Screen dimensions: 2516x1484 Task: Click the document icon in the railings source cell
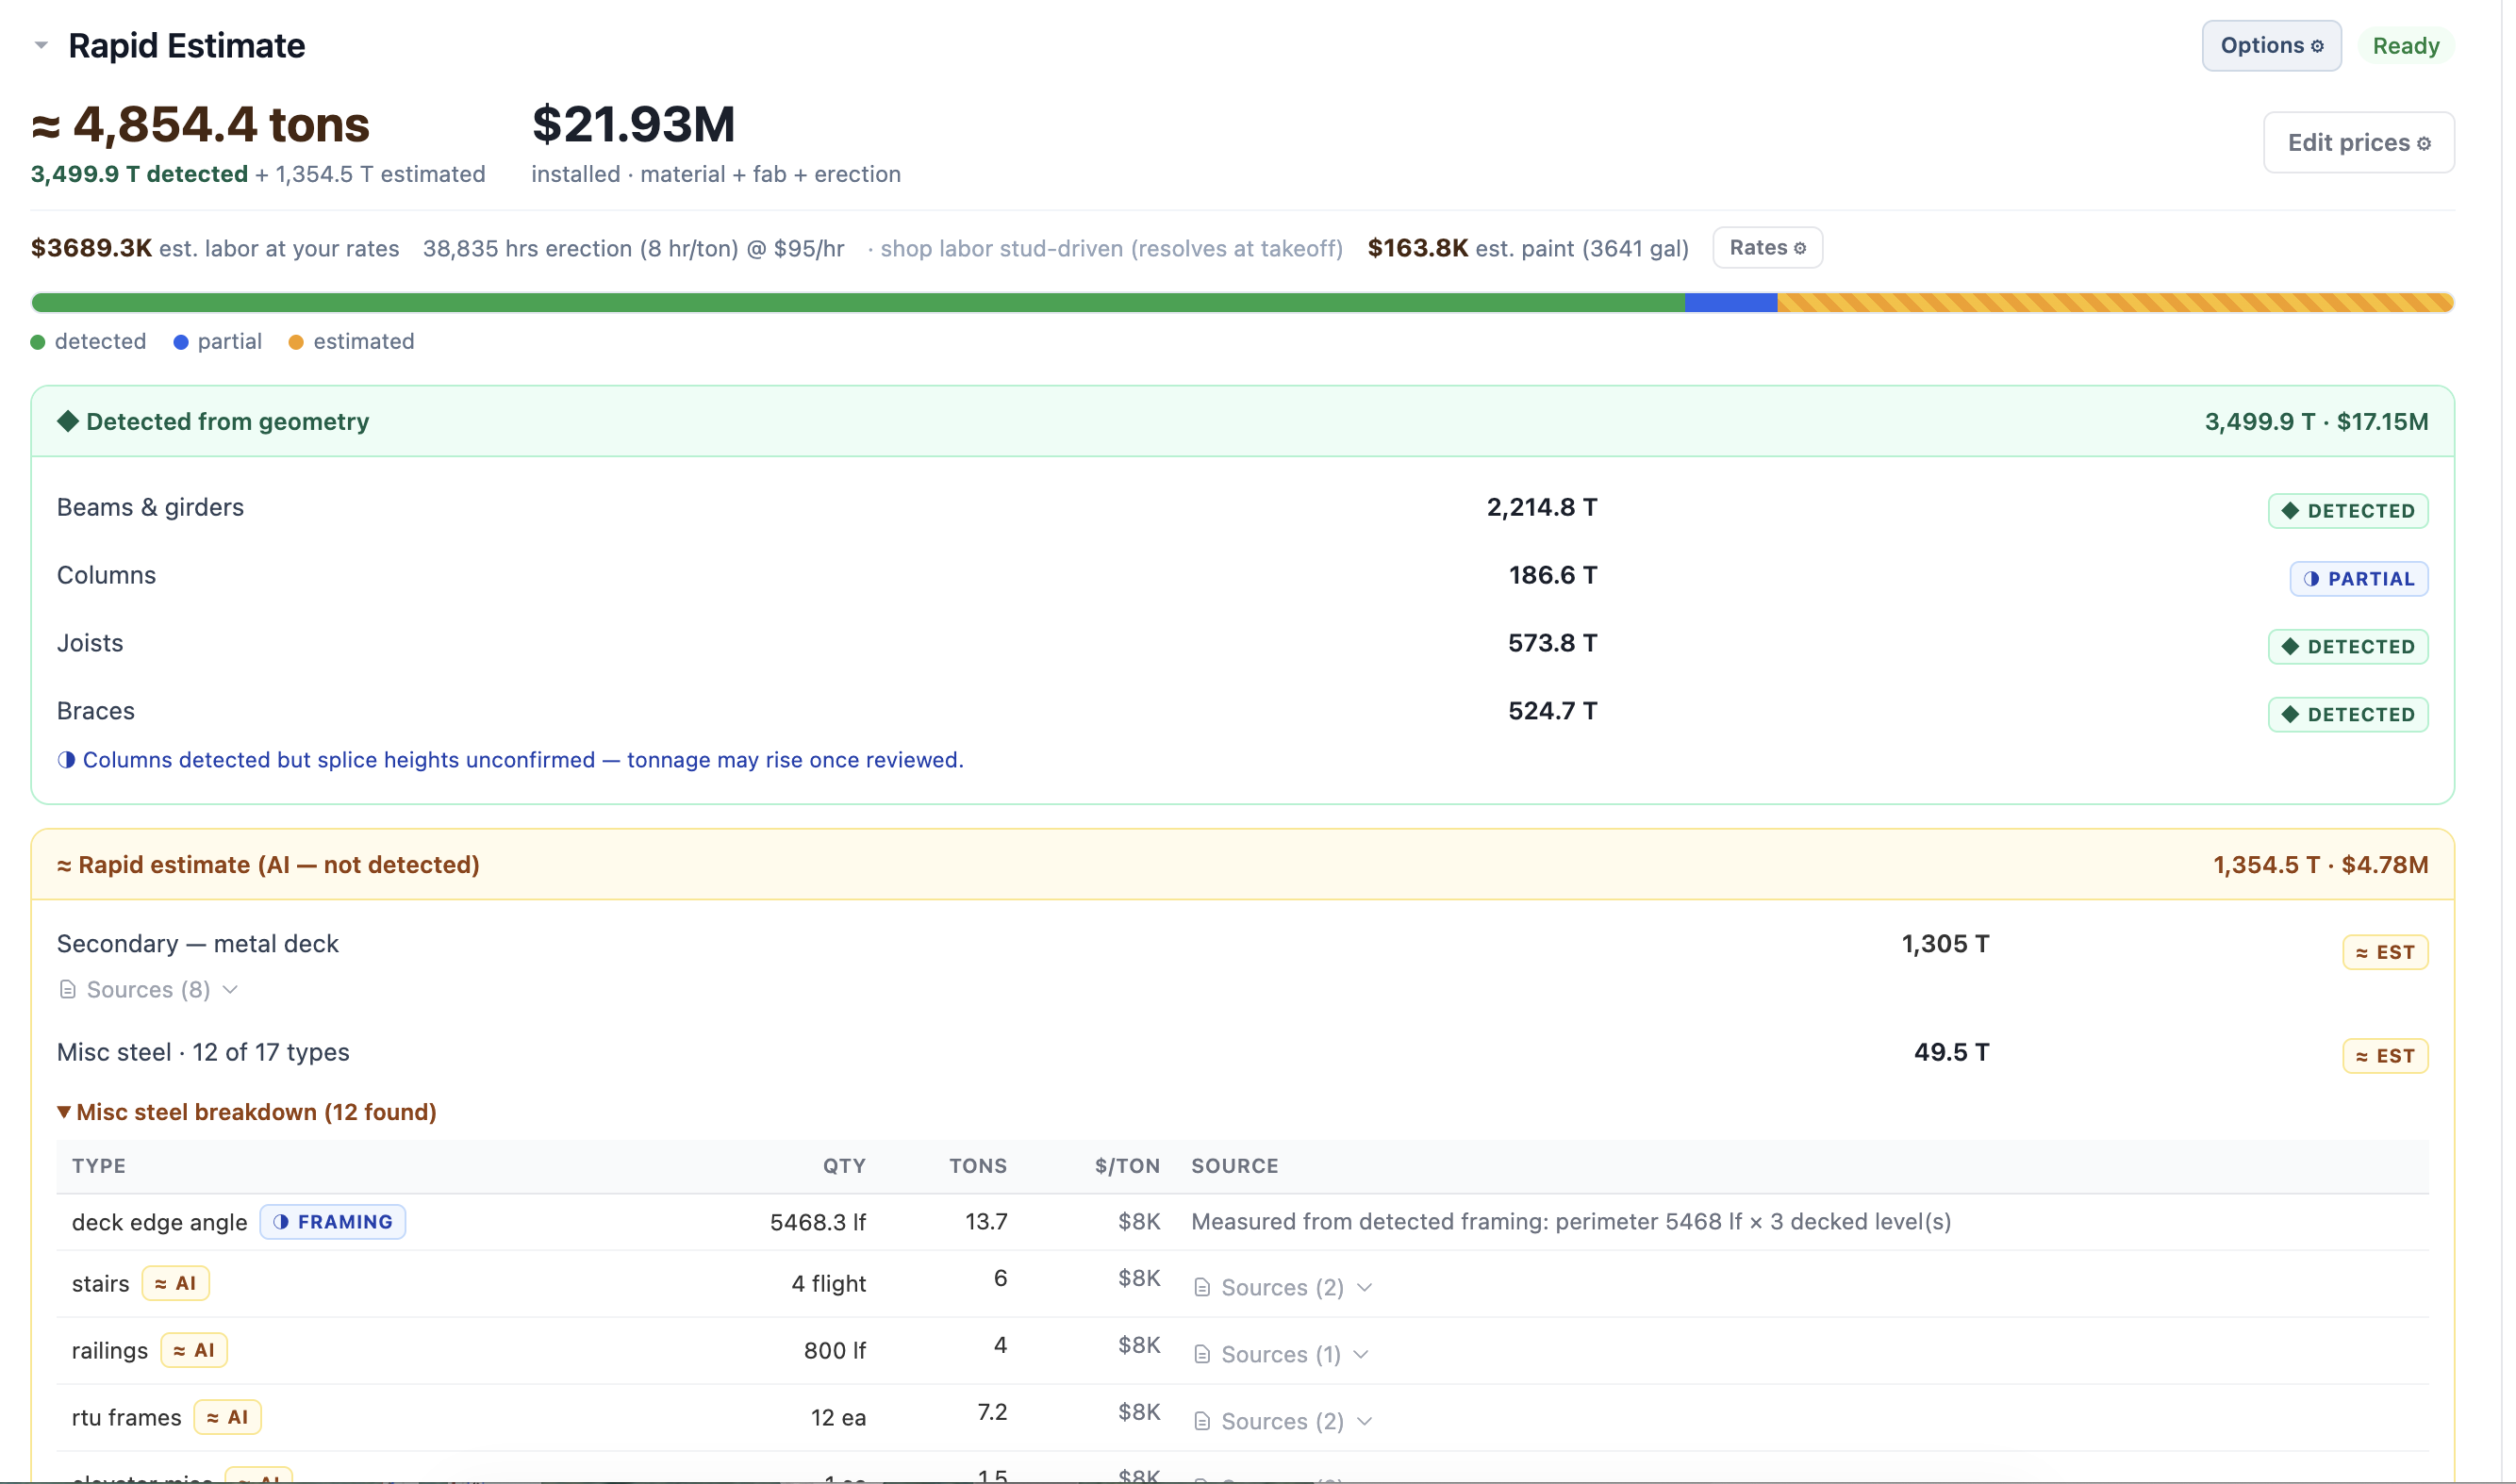click(x=1203, y=1355)
